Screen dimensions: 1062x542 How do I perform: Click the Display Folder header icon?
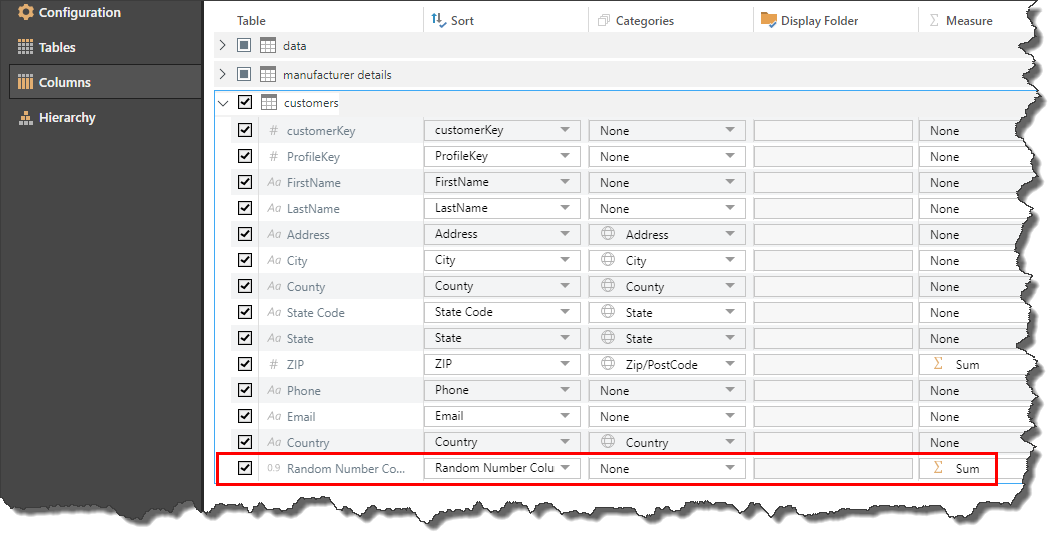click(768, 20)
